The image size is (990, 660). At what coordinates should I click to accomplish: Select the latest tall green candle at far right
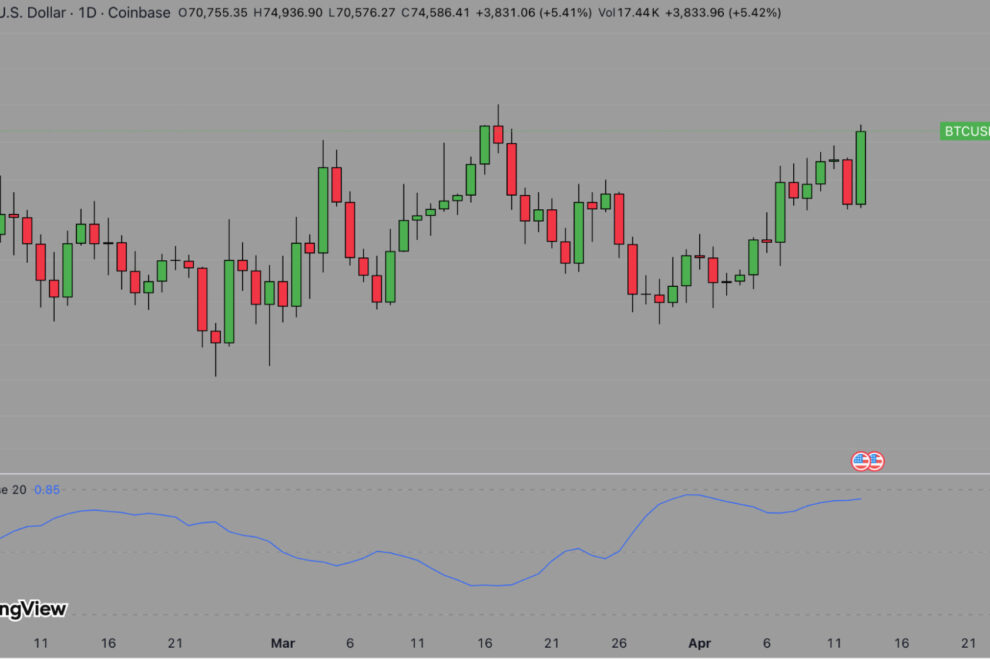tap(860, 168)
